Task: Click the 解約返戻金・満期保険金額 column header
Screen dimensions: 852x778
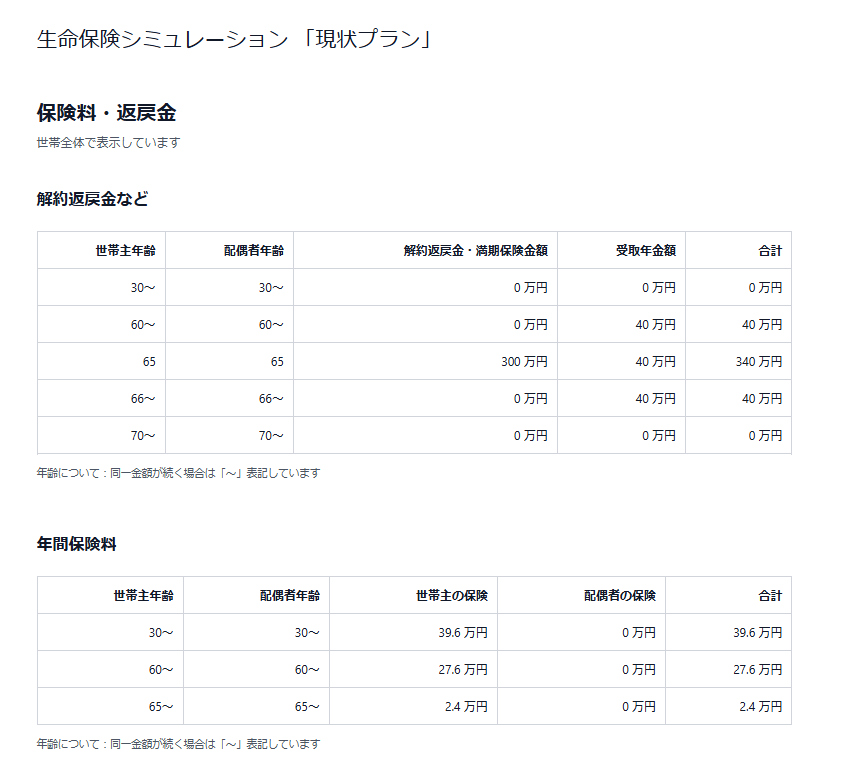Action: 475,250
